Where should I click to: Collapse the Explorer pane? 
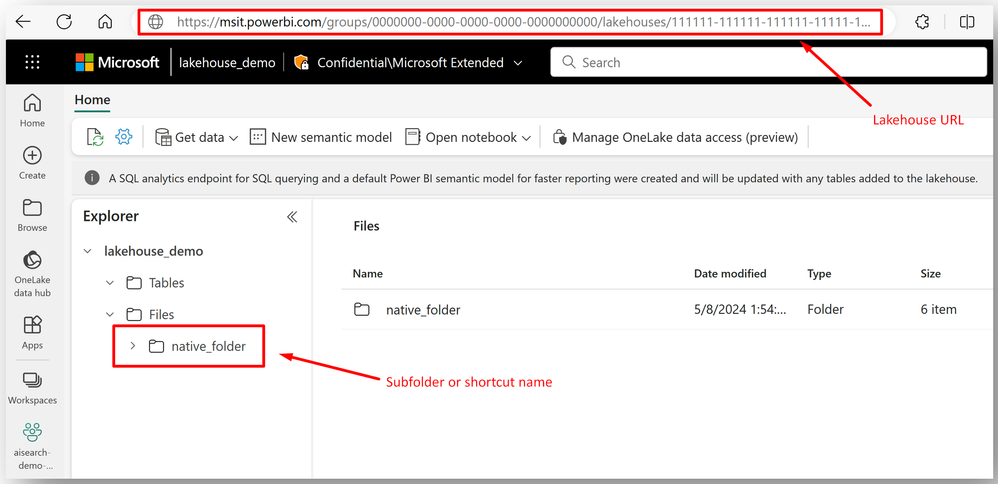[x=292, y=217]
